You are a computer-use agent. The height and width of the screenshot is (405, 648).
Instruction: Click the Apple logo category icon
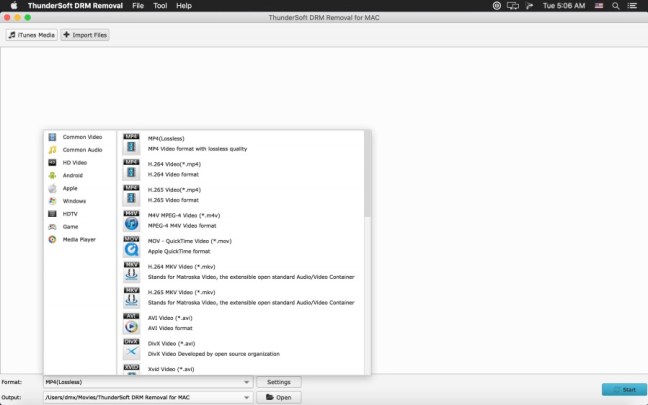[52, 188]
